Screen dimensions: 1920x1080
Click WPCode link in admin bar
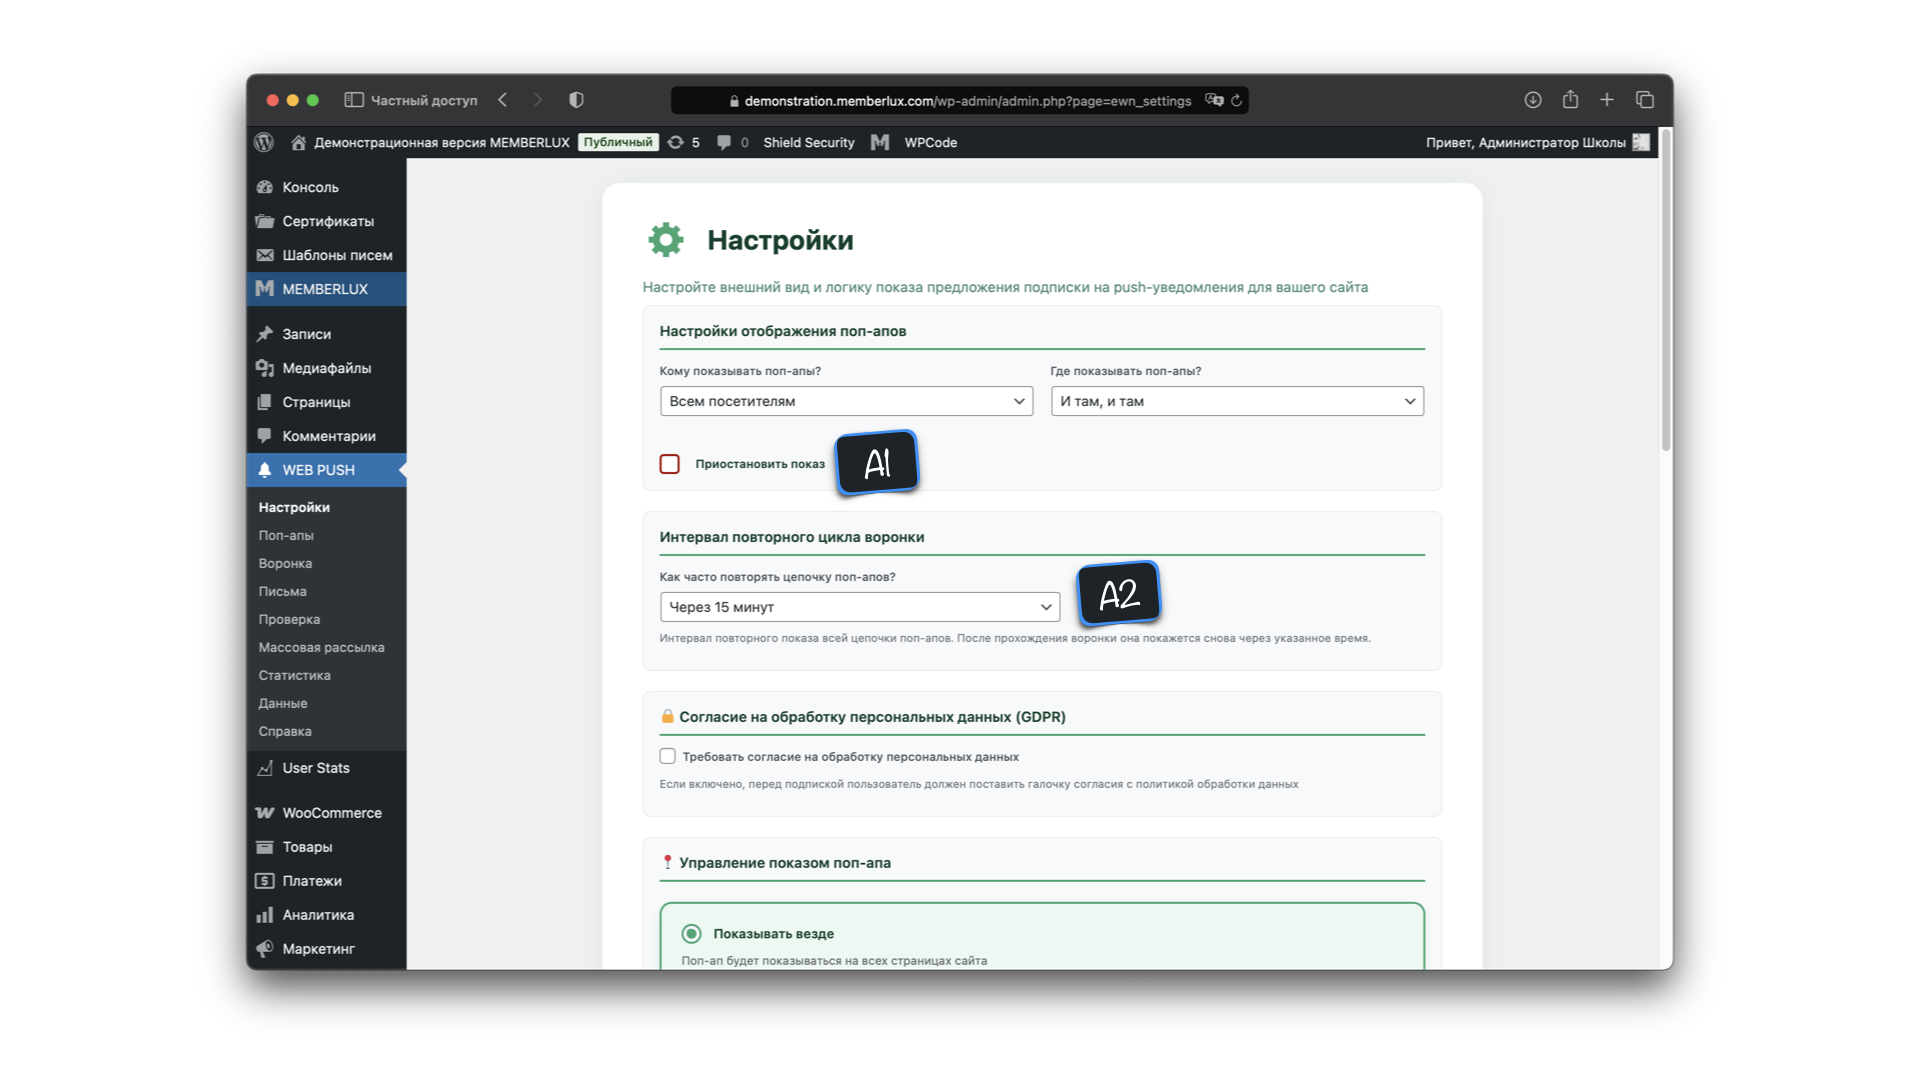point(930,142)
